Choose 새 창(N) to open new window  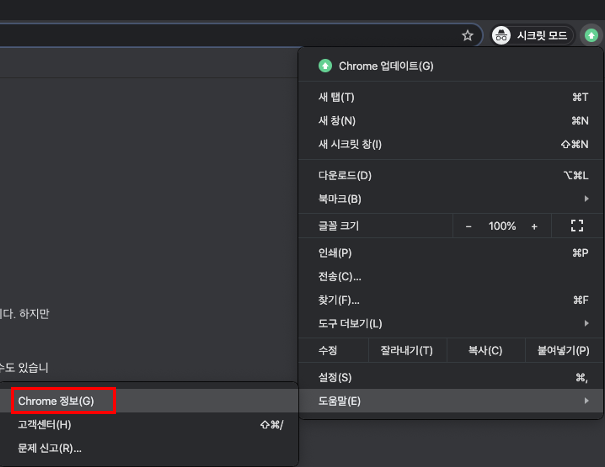(451, 121)
